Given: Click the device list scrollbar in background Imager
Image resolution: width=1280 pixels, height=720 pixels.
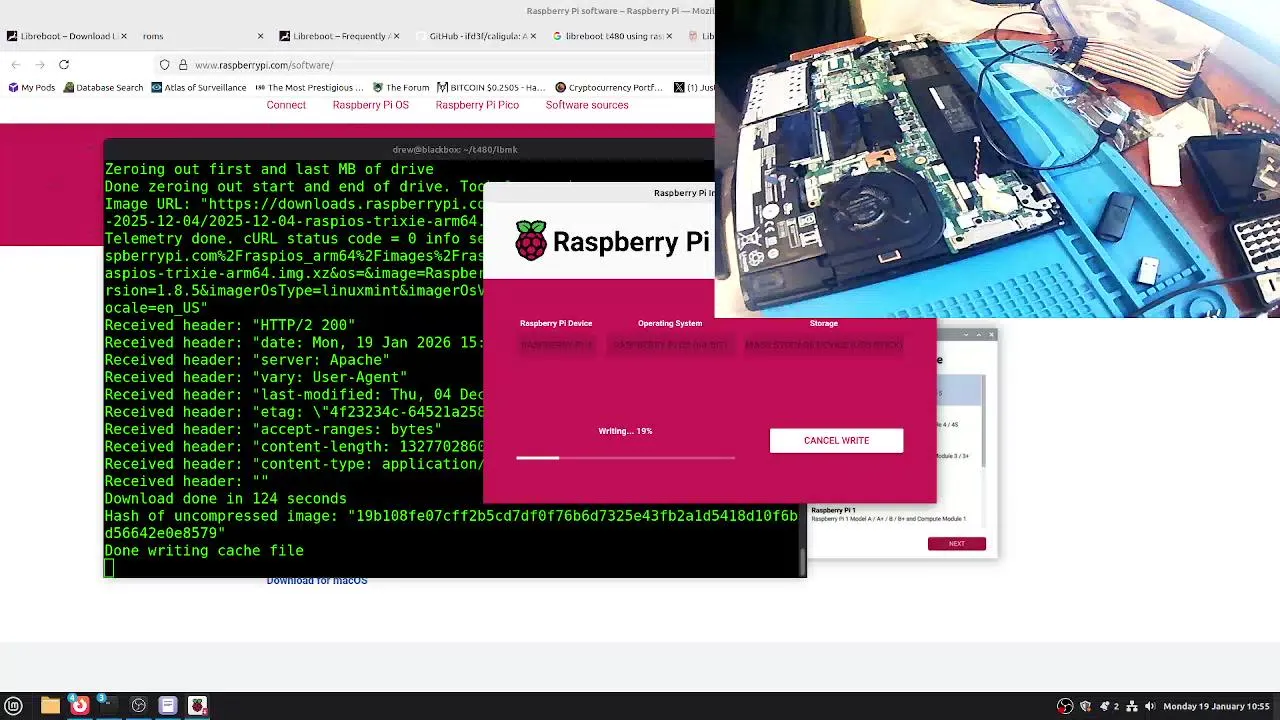Looking at the screenshot, I should pos(984,420).
